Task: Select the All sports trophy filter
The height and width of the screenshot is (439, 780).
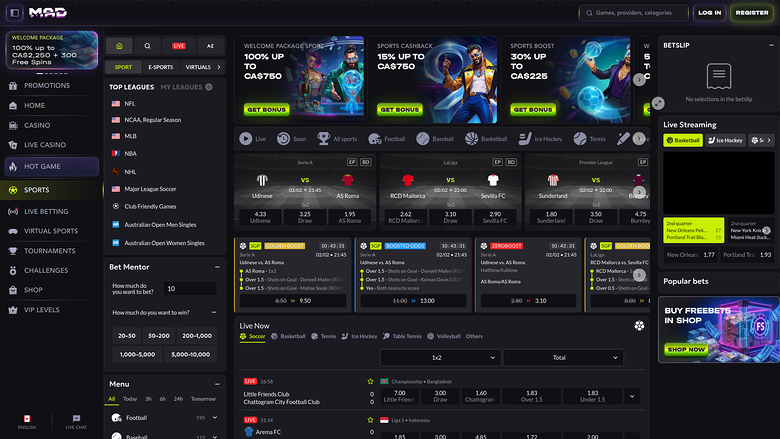Action: [x=337, y=139]
